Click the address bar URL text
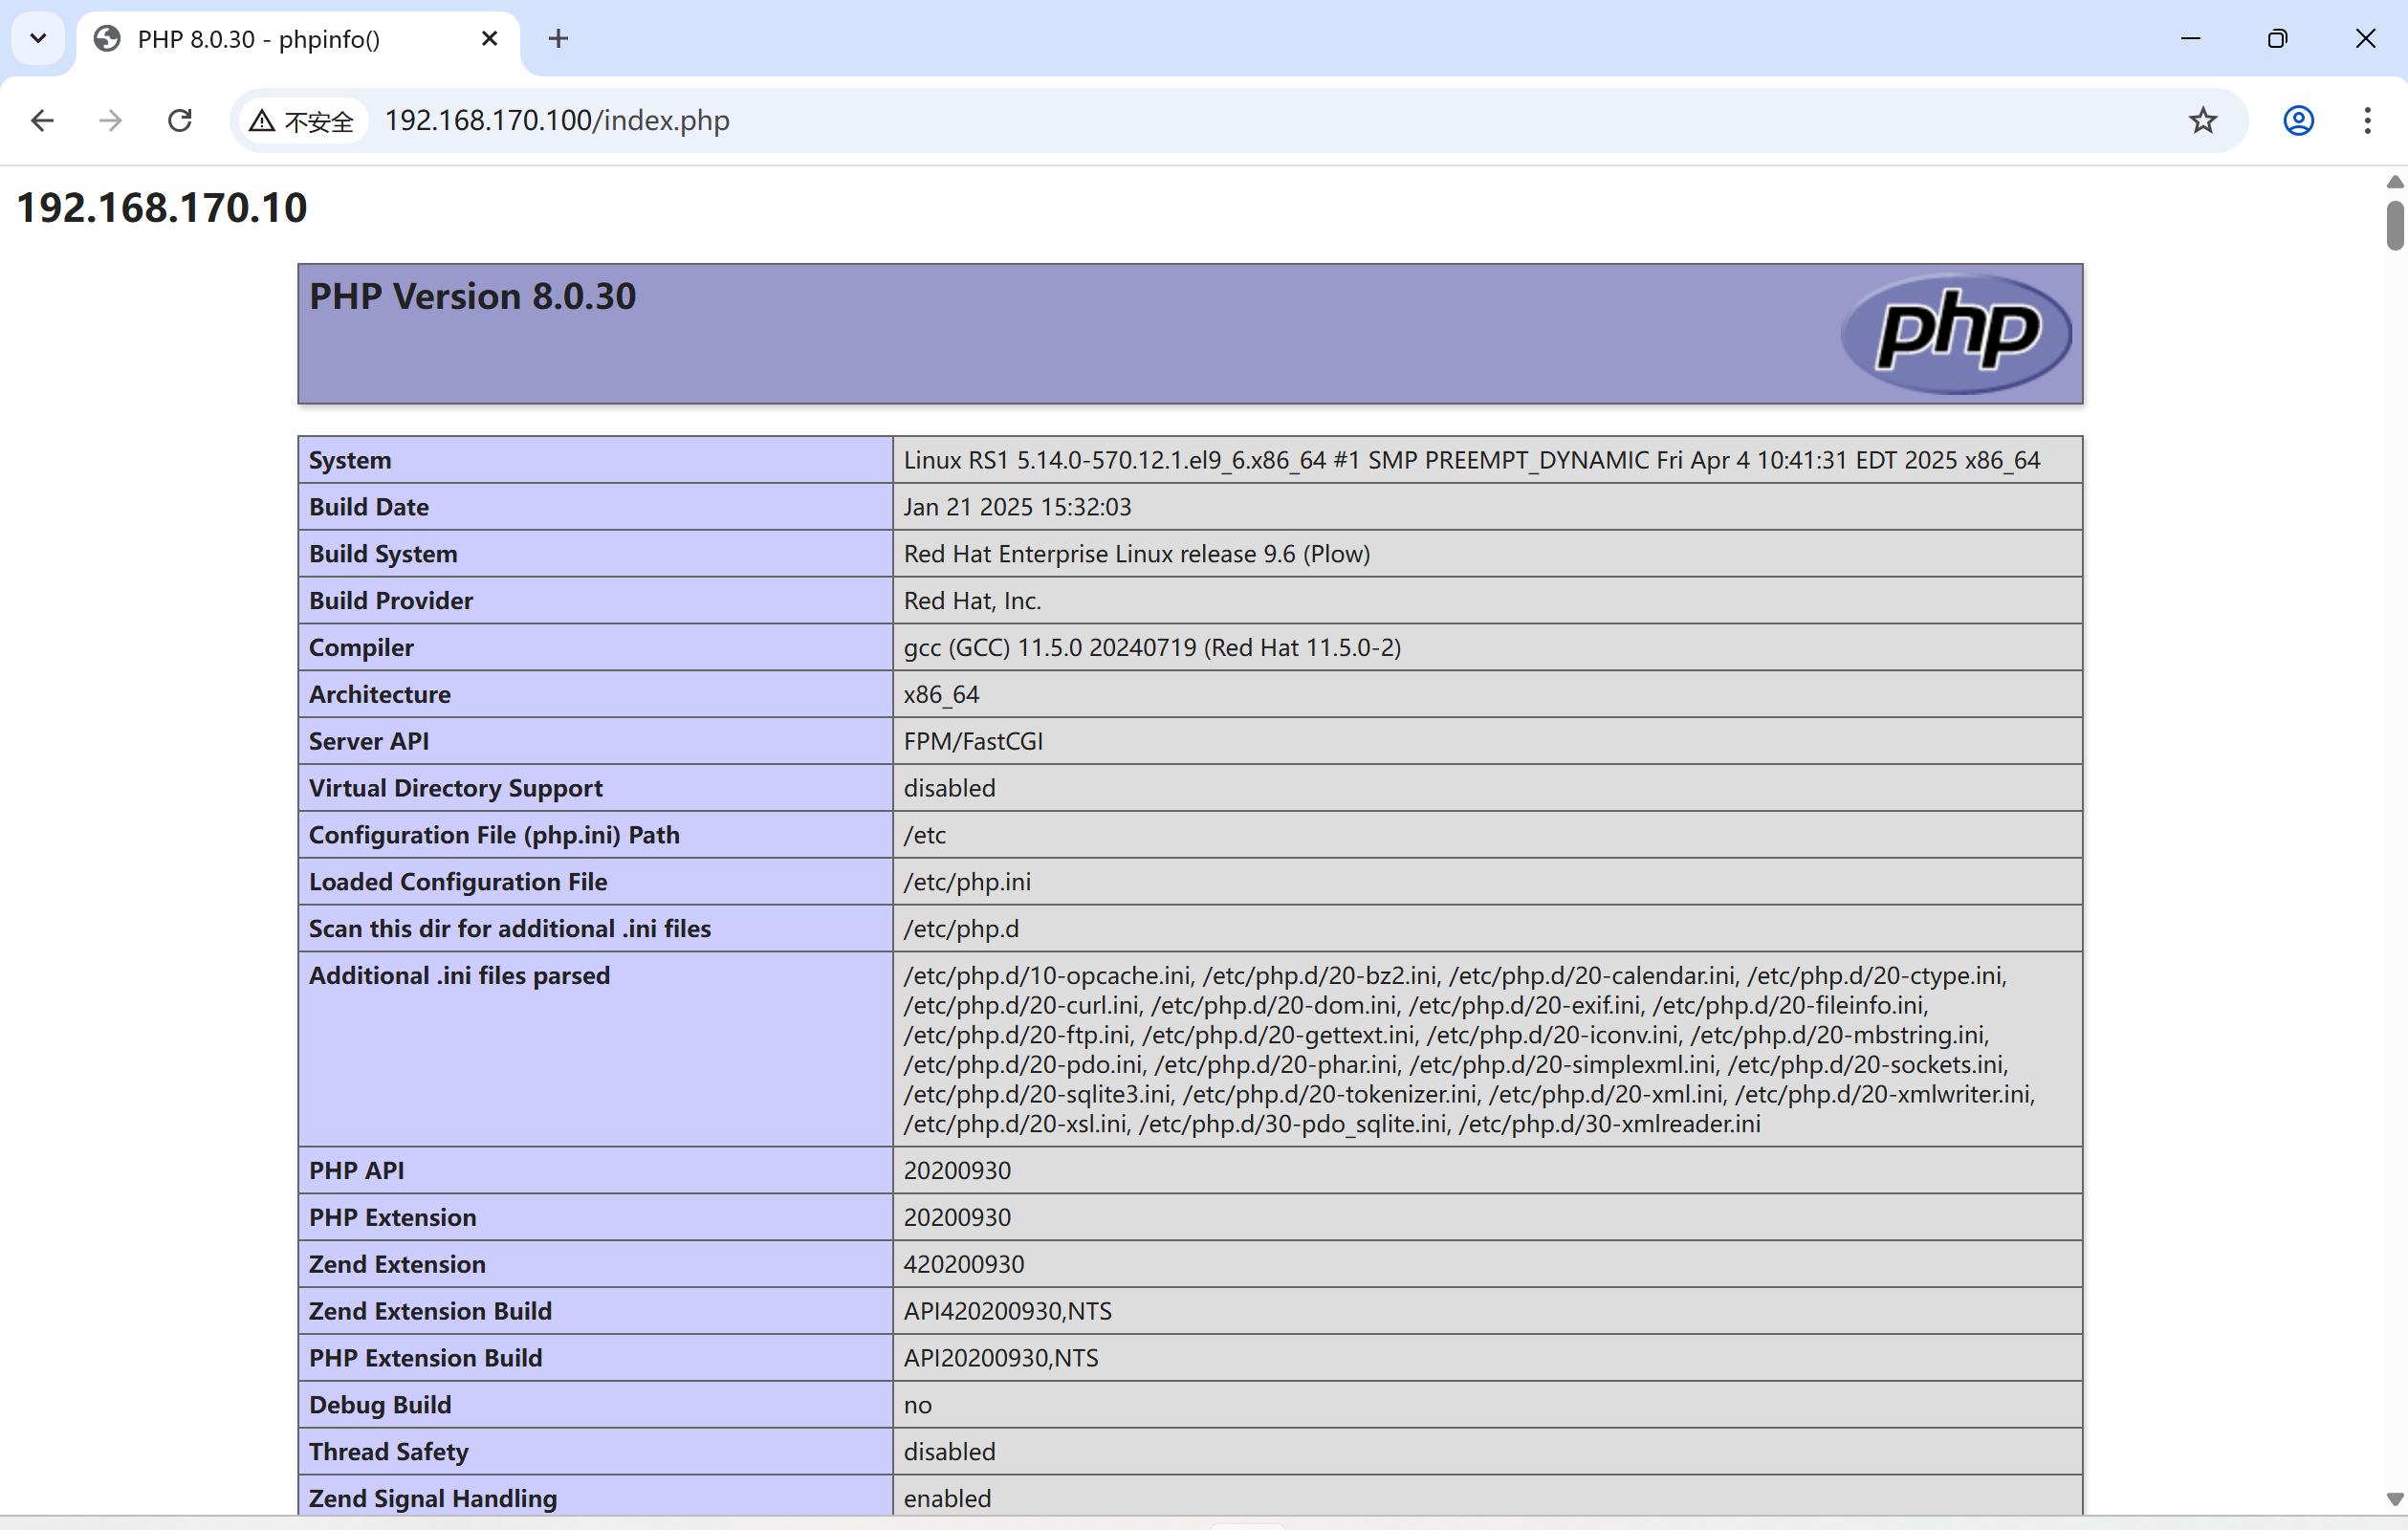The height and width of the screenshot is (1530, 2408). [x=557, y=121]
